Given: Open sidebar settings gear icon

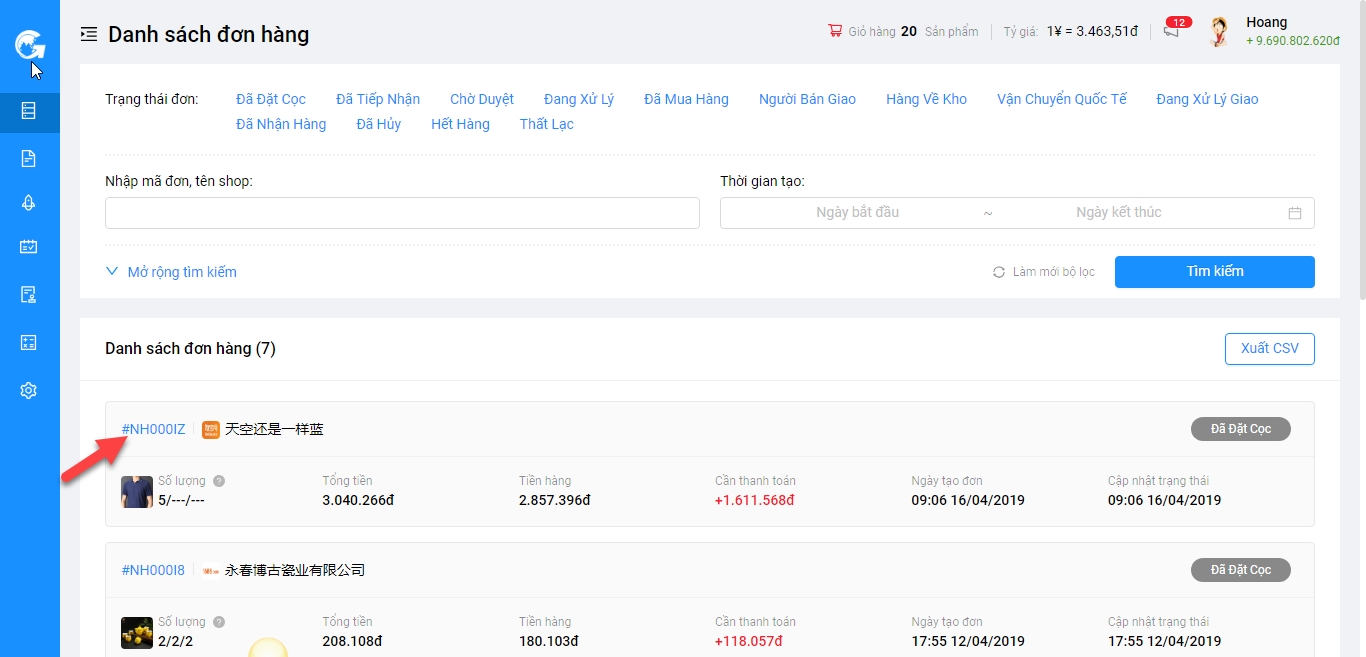Looking at the screenshot, I should [x=29, y=391].
